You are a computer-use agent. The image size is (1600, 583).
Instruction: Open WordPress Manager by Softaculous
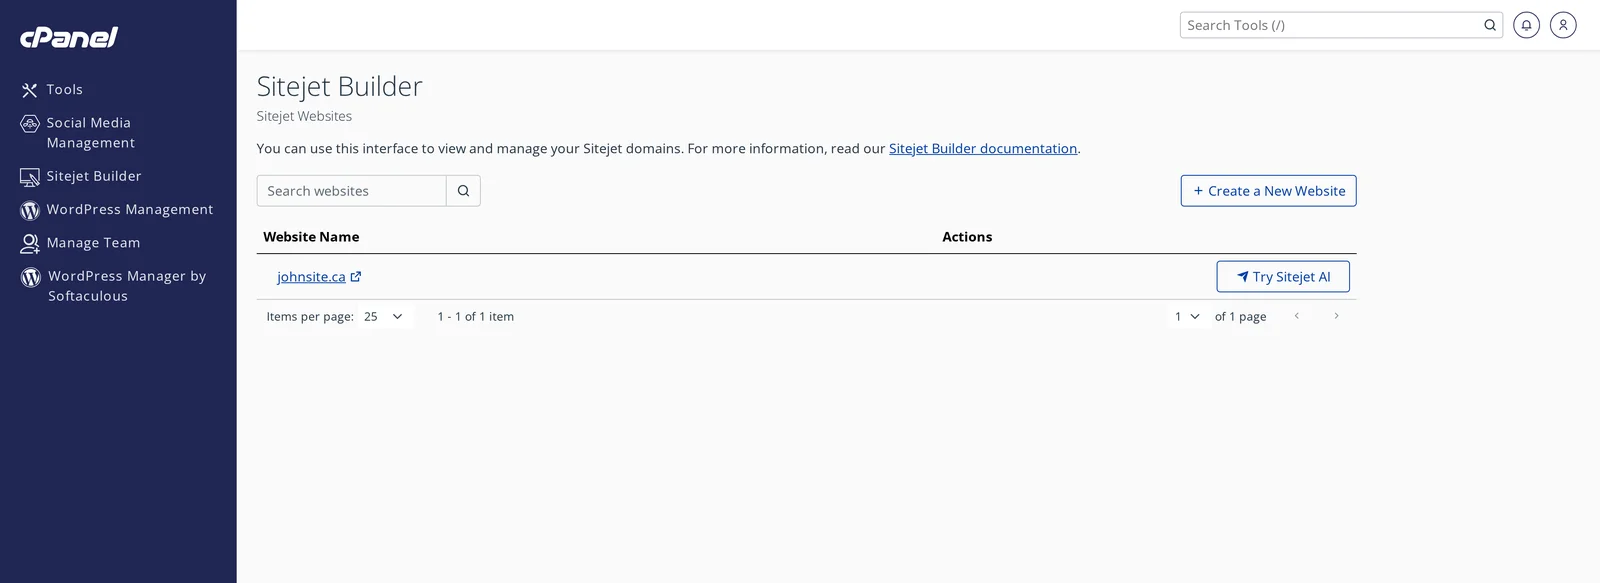(127, 286)
